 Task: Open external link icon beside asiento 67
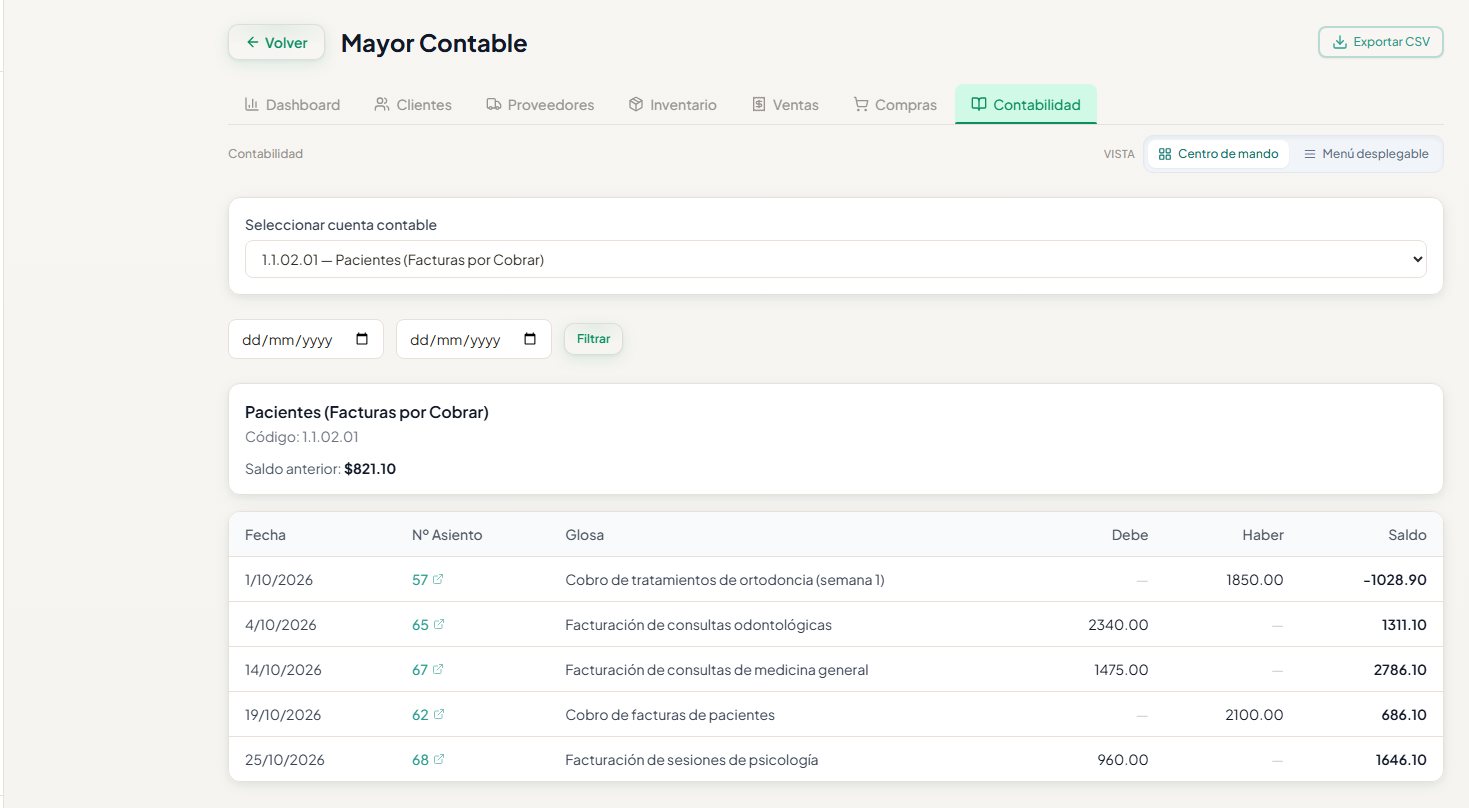pos(438,669)
